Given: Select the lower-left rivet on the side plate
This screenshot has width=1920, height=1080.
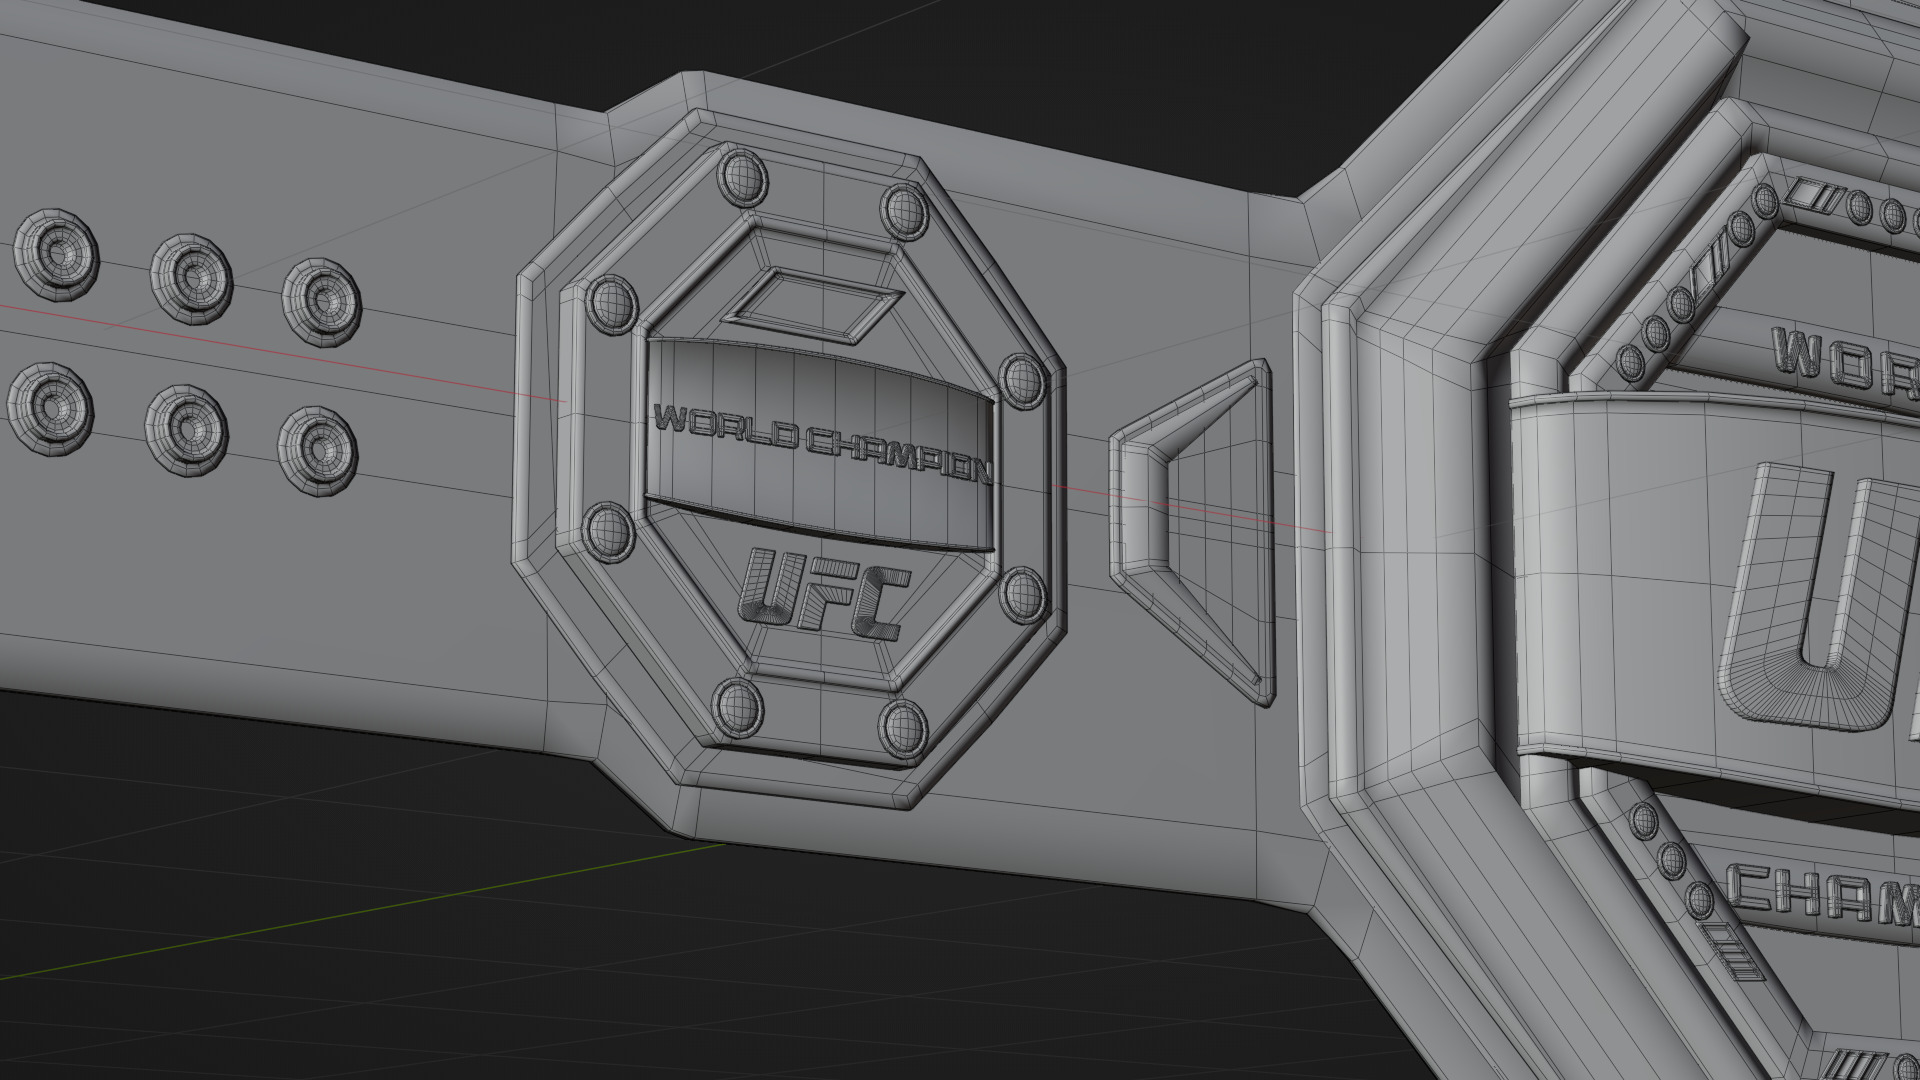Looking at the screenshot, I should (x=608, y=531).
